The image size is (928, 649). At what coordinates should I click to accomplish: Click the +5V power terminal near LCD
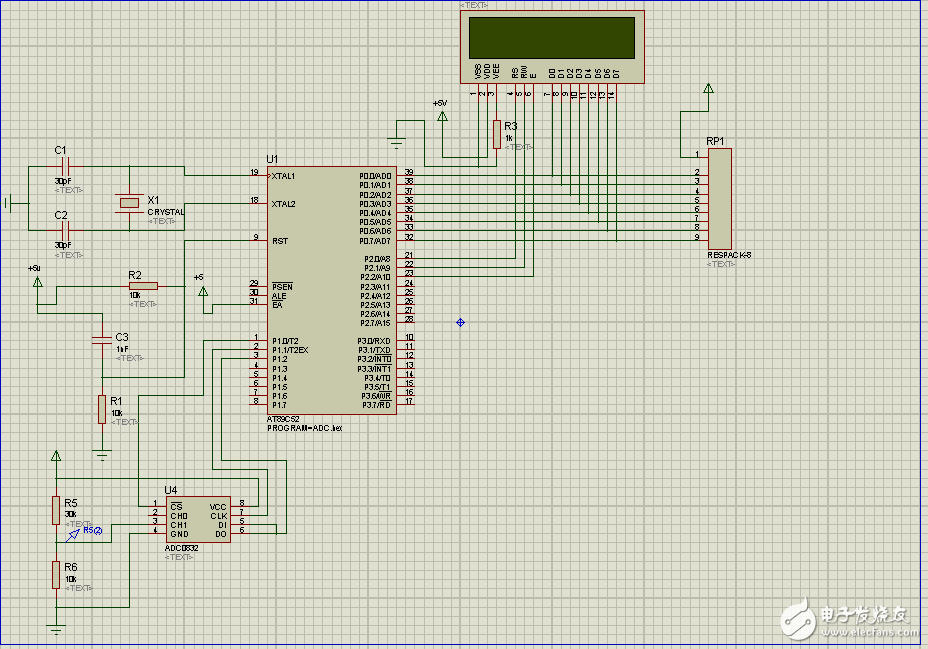(x=443, y=116)
